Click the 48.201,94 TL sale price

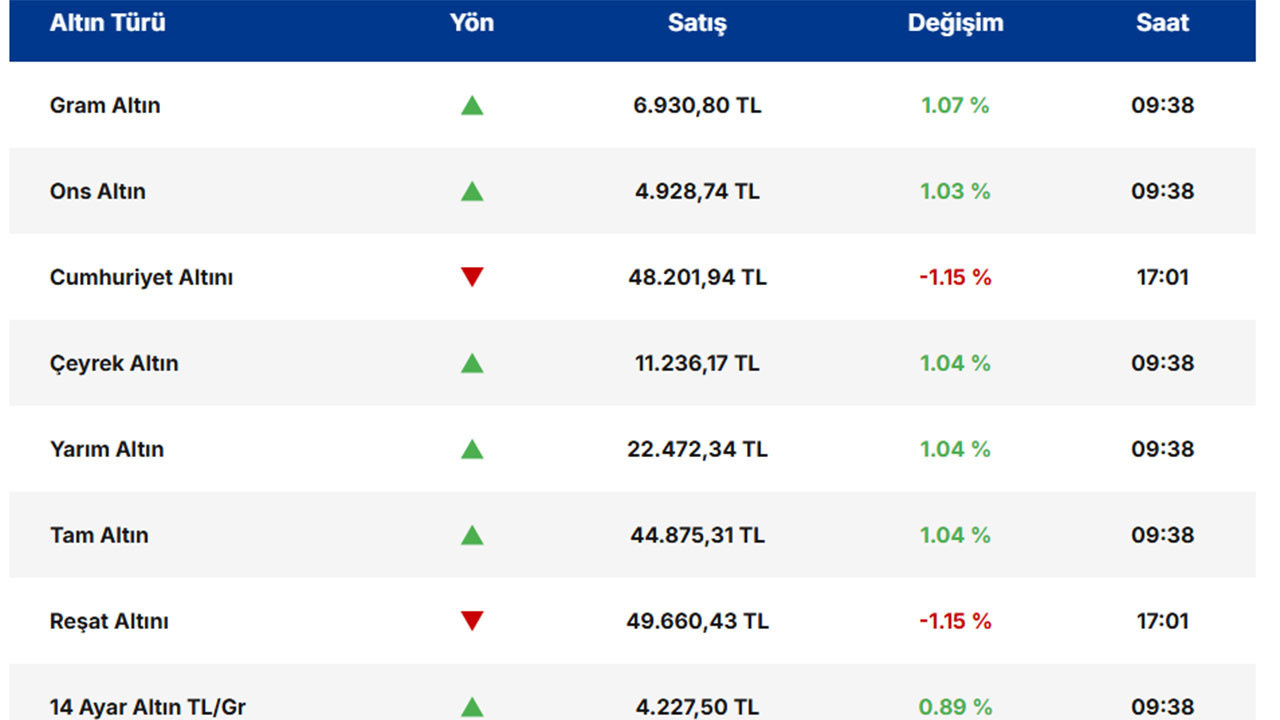click(697, 277)
